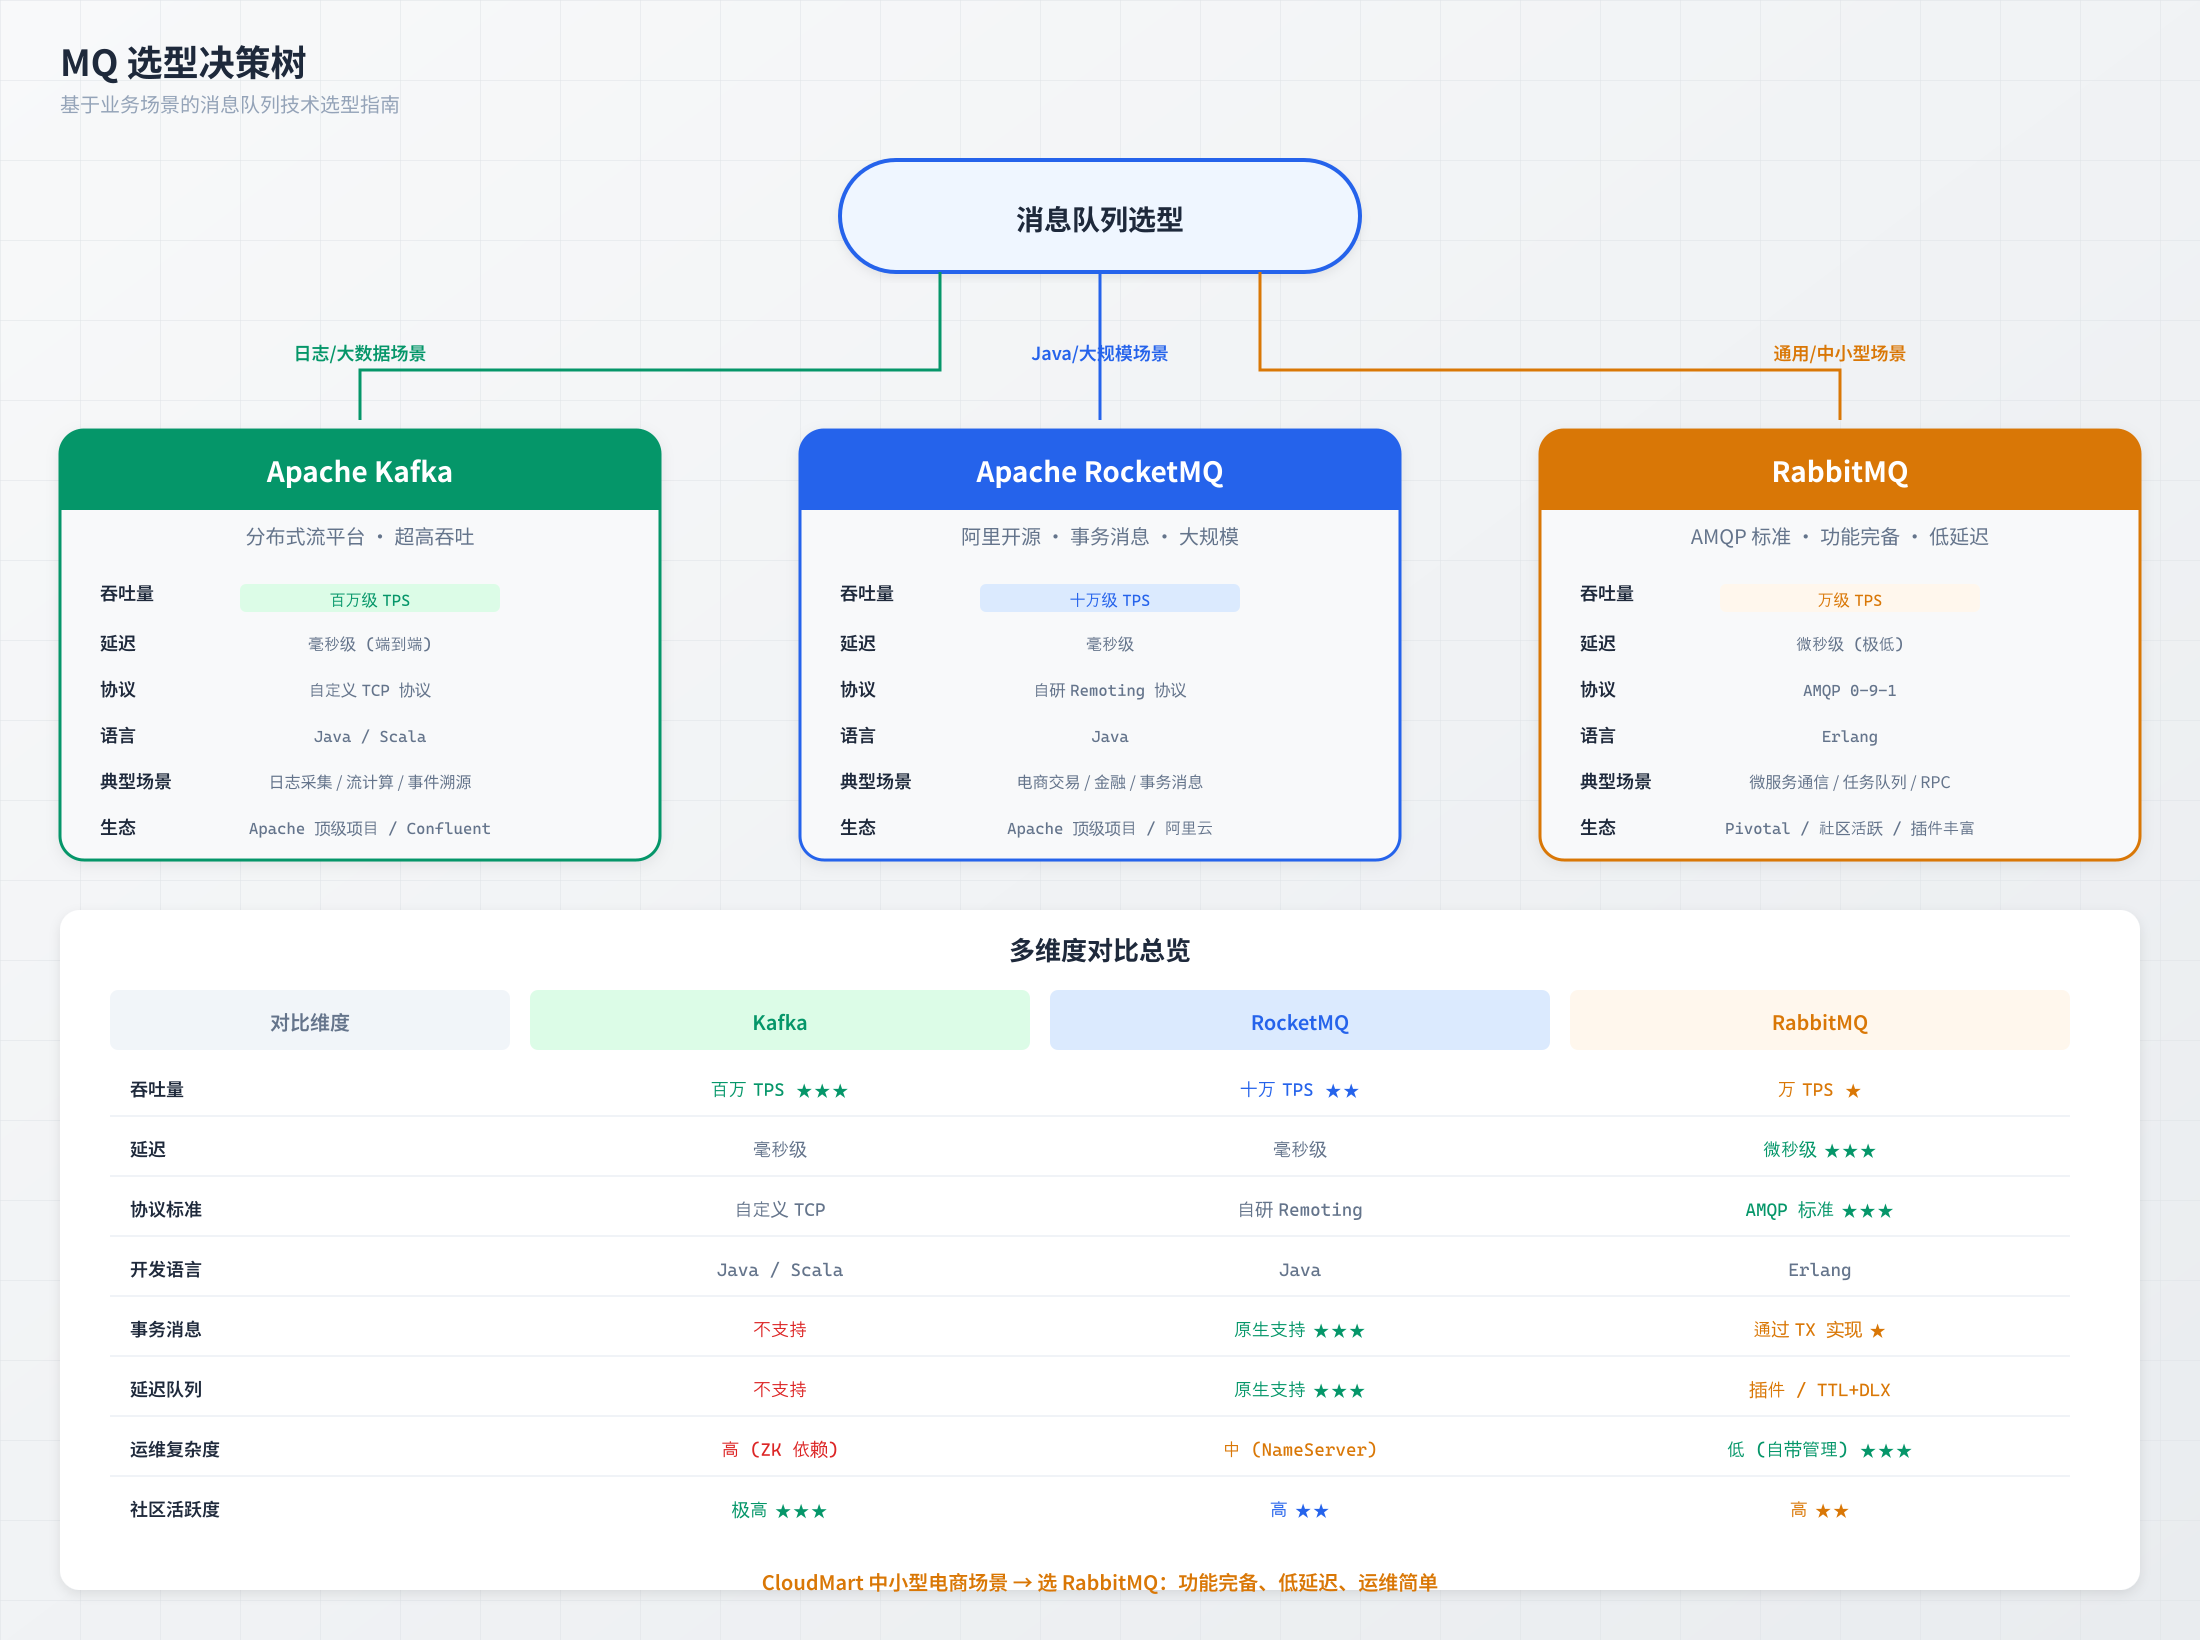This screenshot has width=2200, height=1640.
Task: Click the "万级 TPS" badge in RabbitMQ card
Action: point(1850,599)
